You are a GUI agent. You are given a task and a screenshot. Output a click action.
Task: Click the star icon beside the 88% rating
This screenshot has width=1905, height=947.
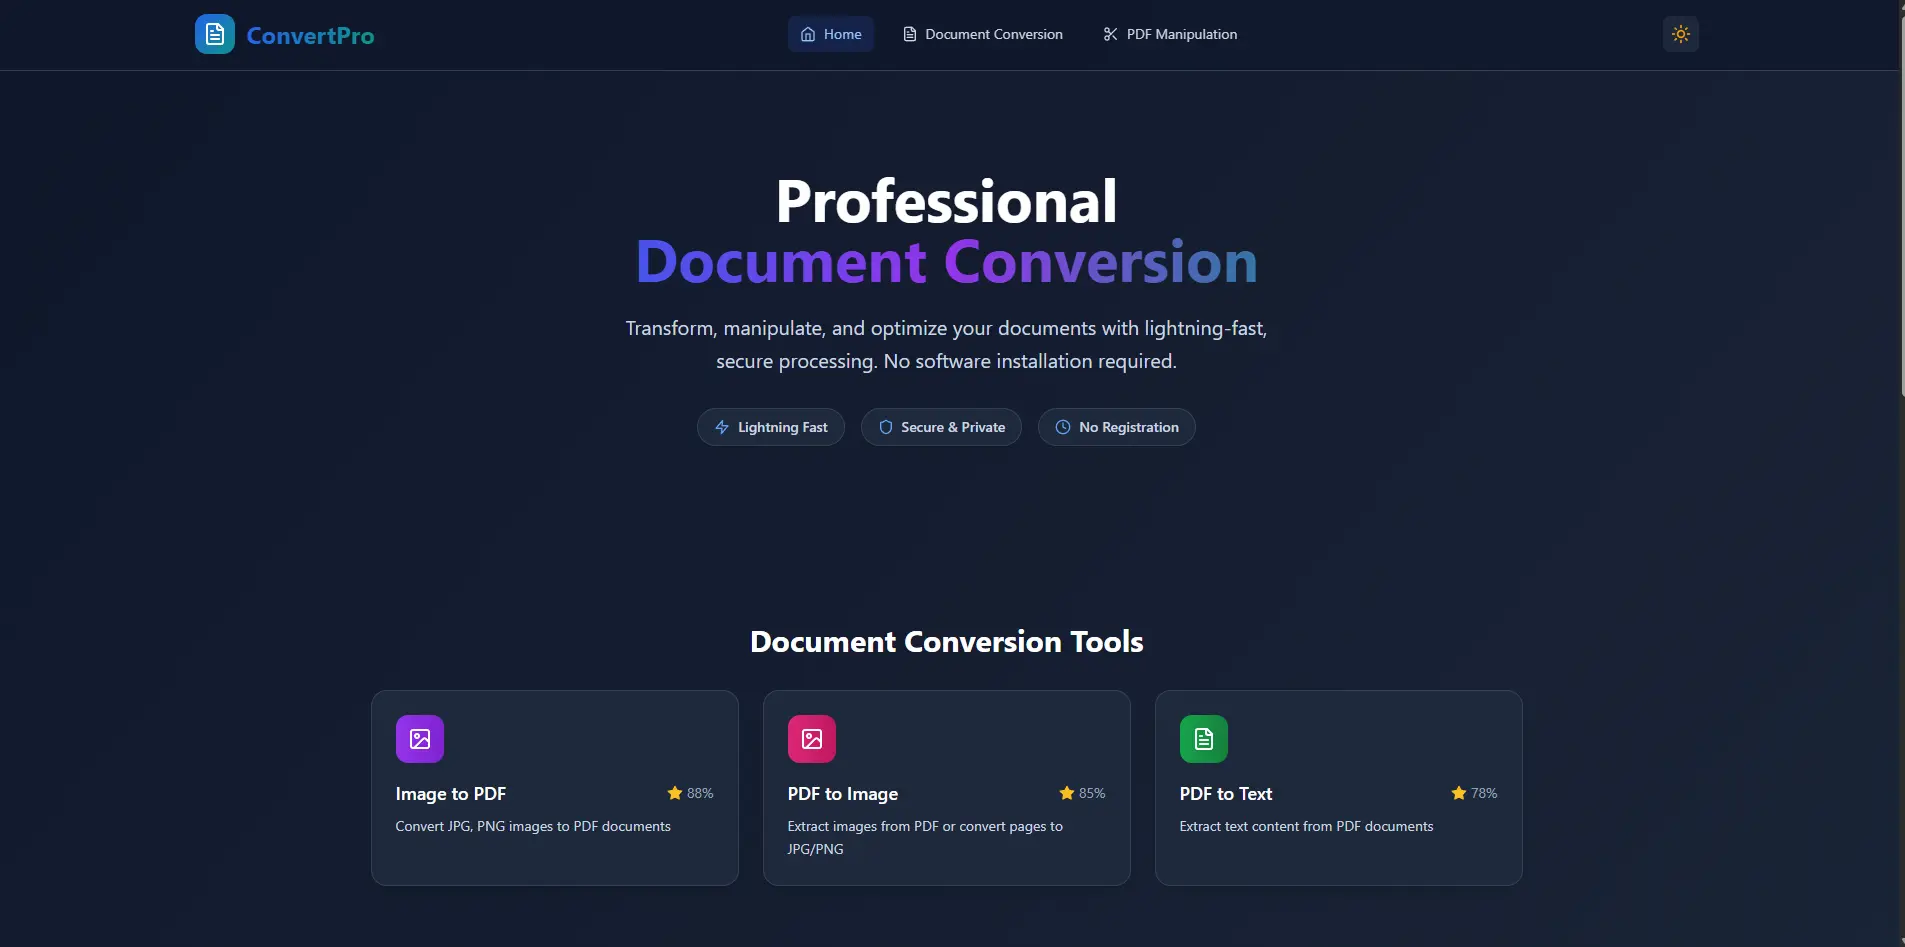pos(673,793)
